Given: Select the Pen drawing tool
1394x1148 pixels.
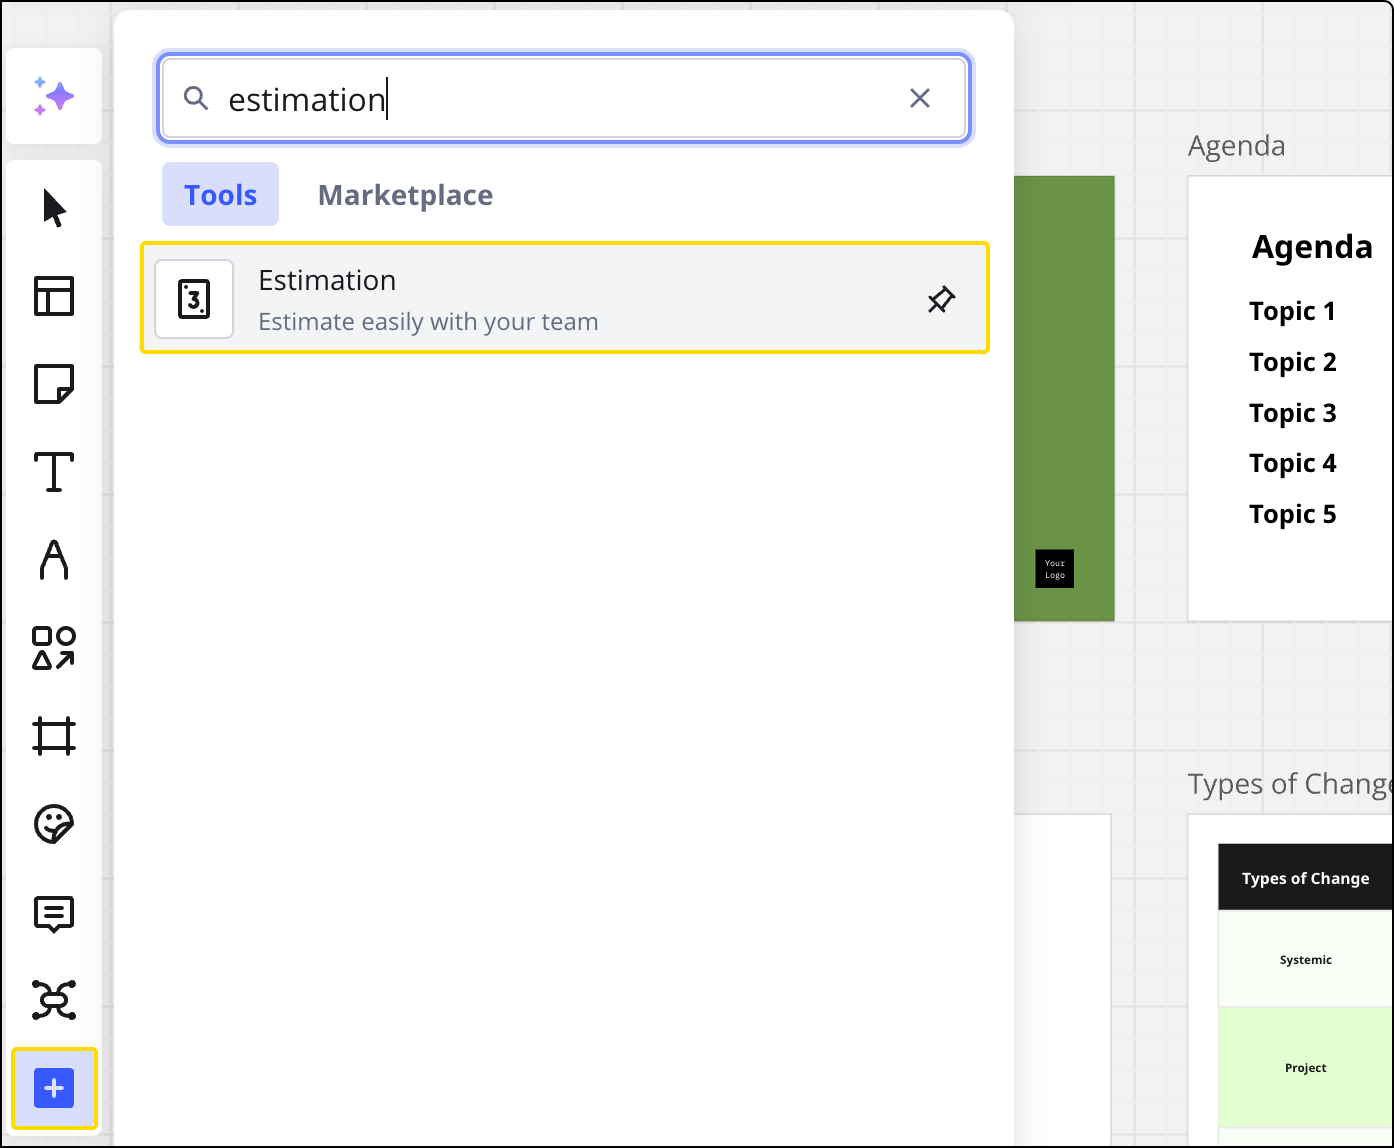Looking at the screenshot, I should (54, 560).
